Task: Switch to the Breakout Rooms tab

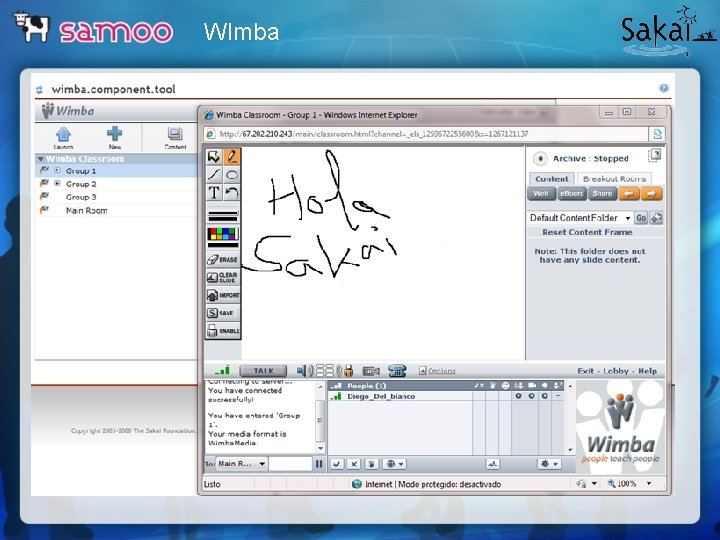Action: [614, 179]
